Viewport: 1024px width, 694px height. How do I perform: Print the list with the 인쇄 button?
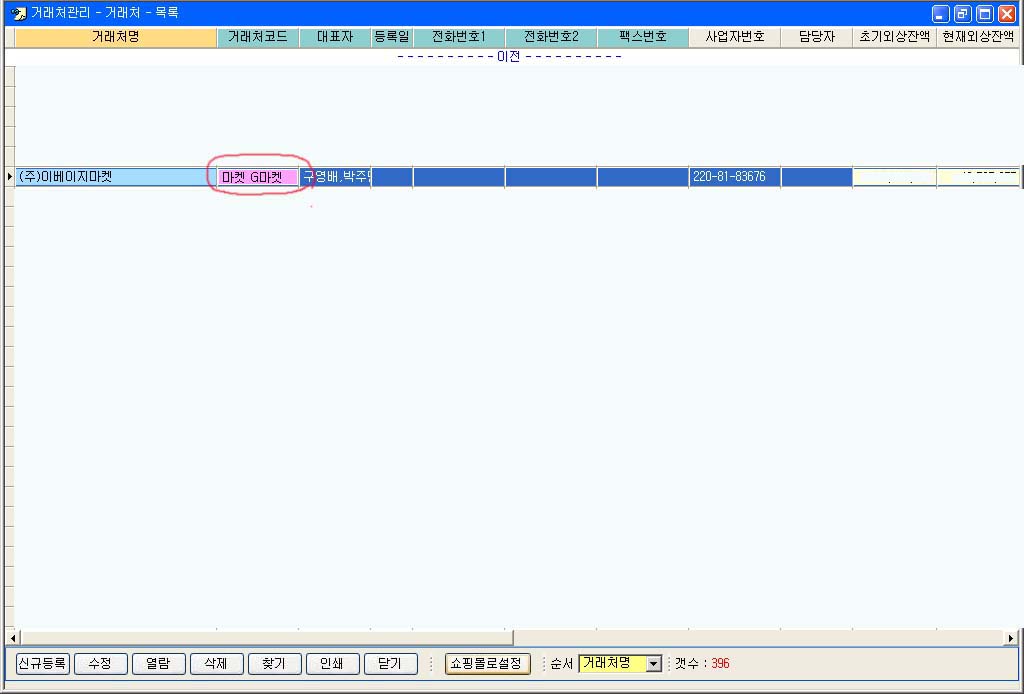pos(332,664)
